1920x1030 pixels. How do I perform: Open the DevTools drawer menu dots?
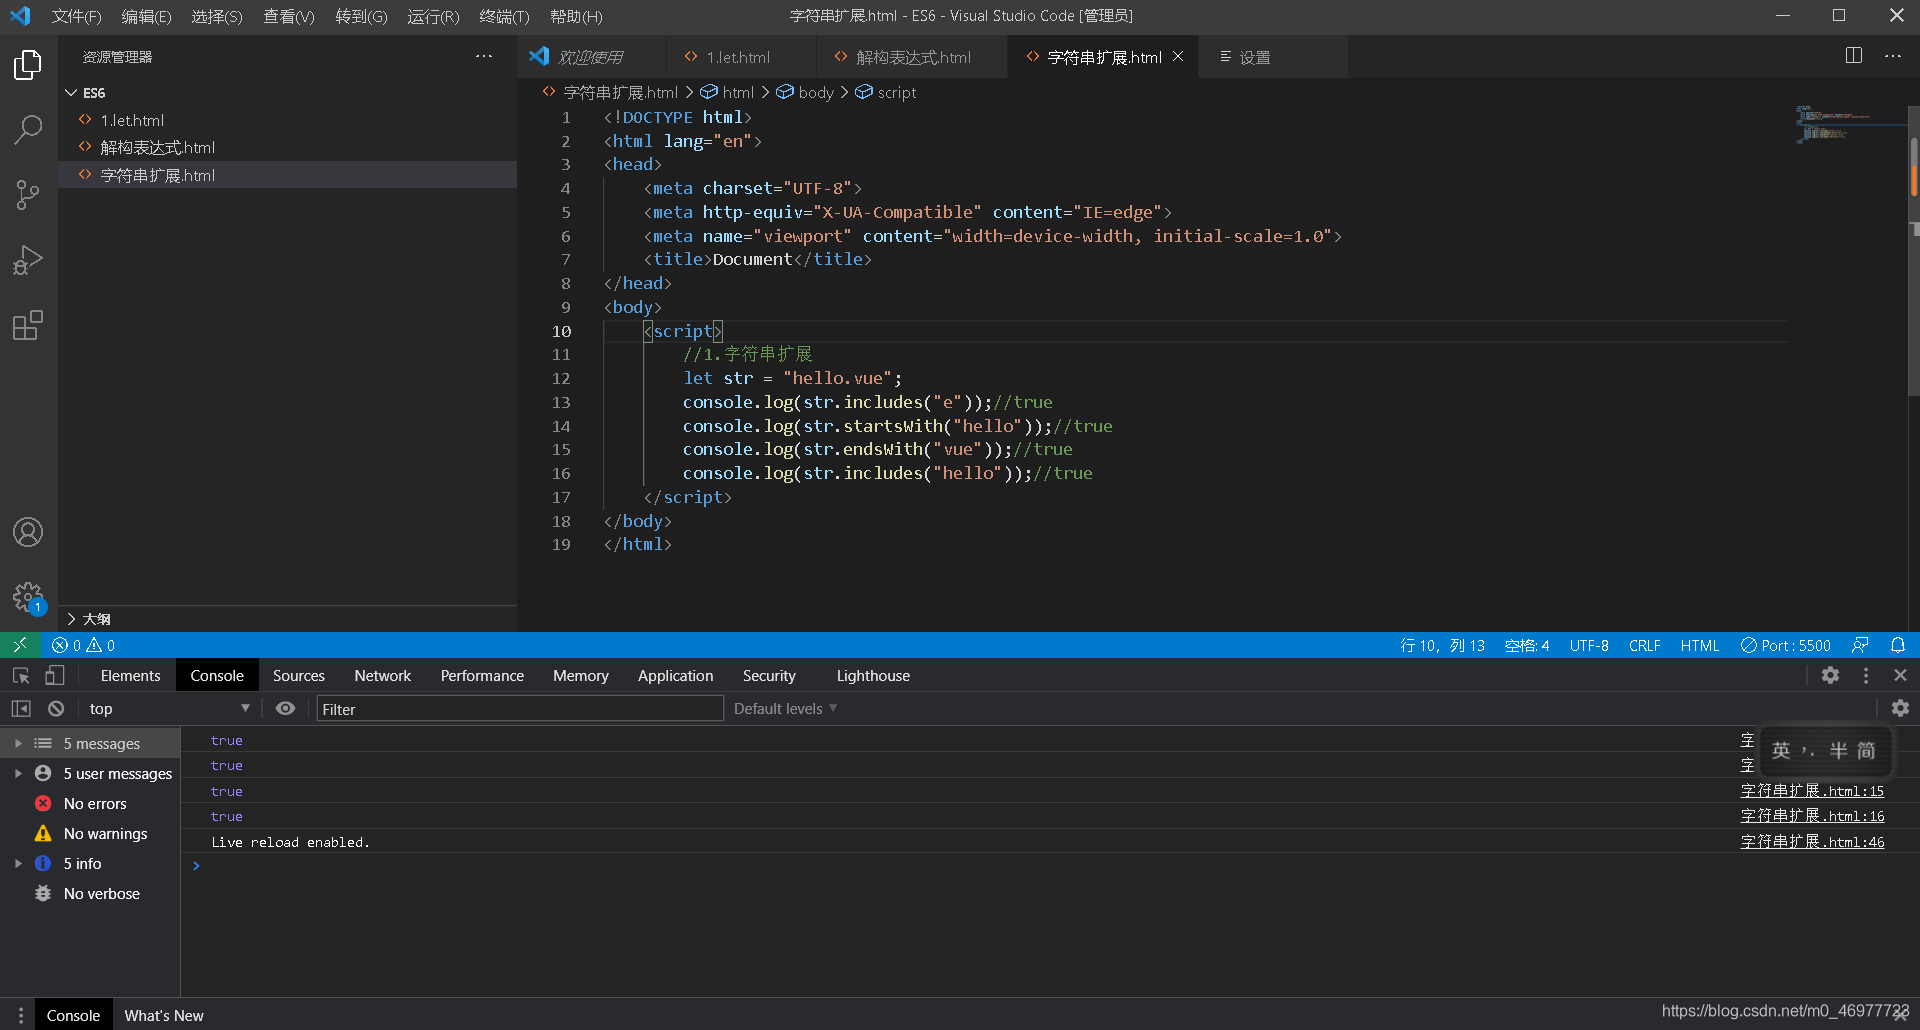tap(20, 1015)
